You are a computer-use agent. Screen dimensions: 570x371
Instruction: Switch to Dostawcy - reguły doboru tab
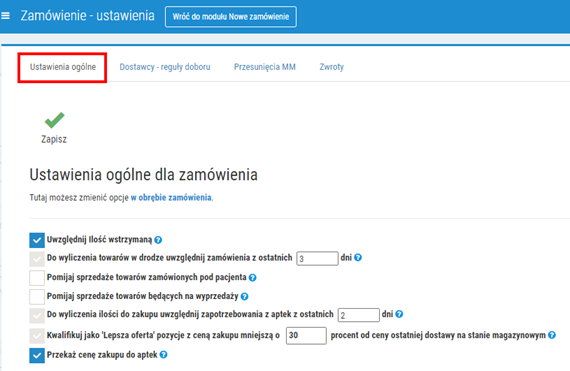[x=165, y=67]
